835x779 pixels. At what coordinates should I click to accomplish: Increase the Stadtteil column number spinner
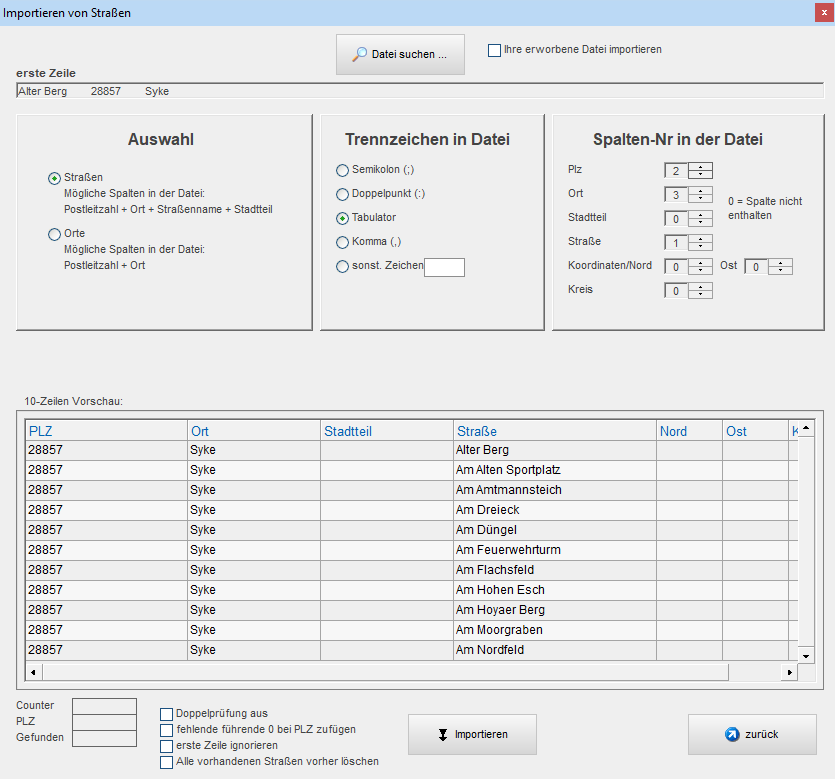(x=701, y=214)
